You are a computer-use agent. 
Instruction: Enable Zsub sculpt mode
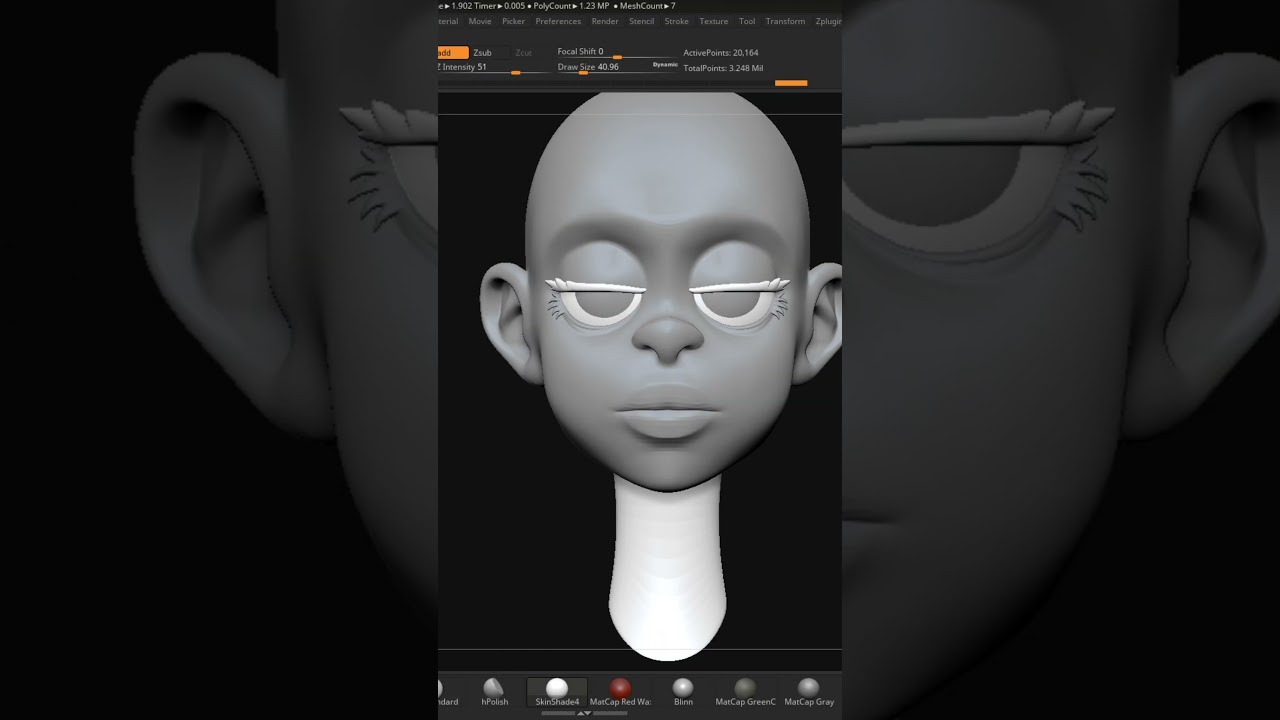[x=483, y=53]
